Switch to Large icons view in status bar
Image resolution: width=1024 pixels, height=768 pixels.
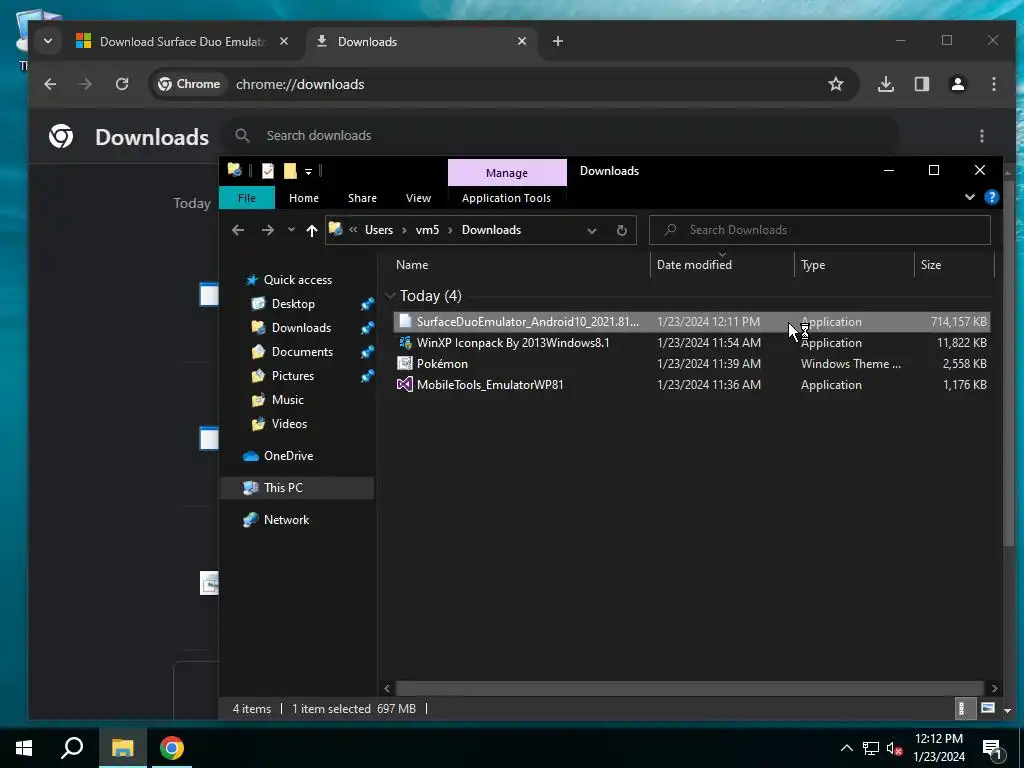tap(987, 709)
